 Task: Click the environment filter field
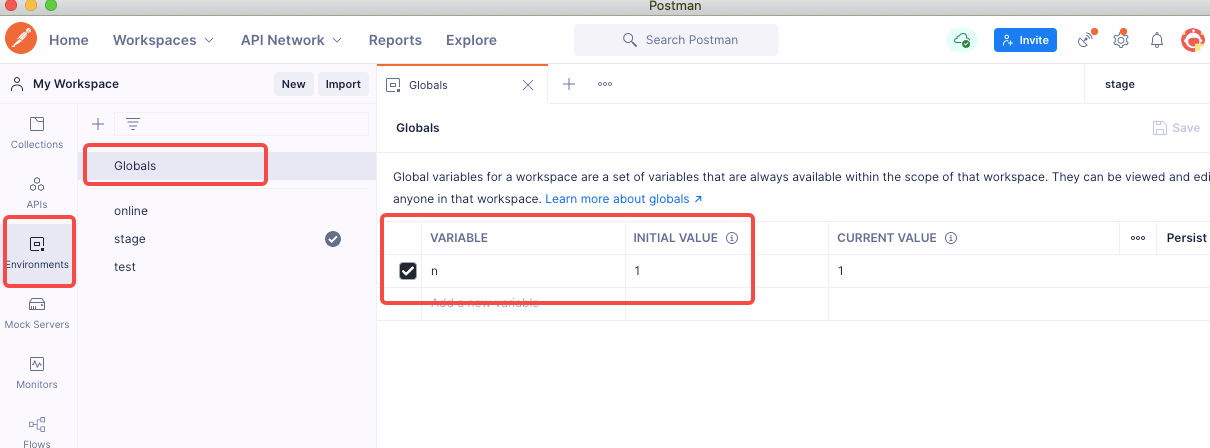[x=241, y=124]
